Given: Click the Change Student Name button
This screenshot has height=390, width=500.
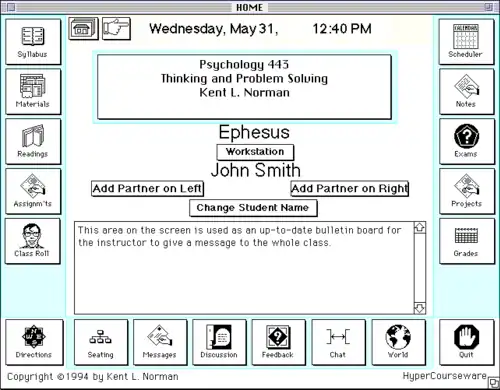Looking at the screenshot, I should point(253,208).
